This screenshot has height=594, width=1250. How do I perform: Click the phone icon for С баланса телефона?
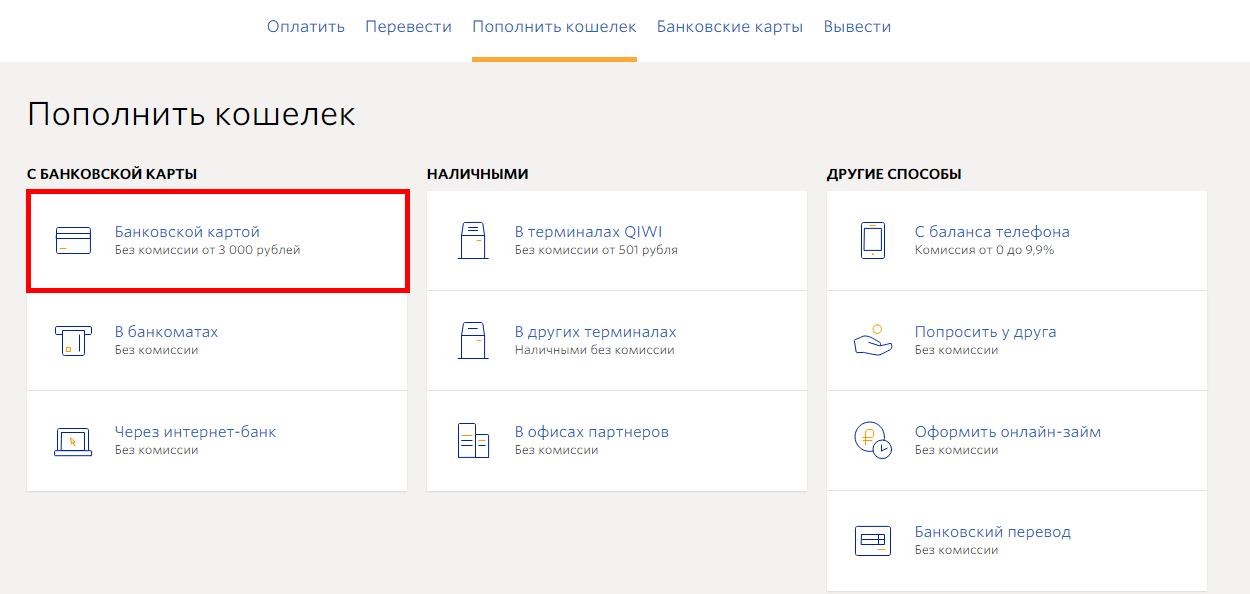[x=873, y=241]
